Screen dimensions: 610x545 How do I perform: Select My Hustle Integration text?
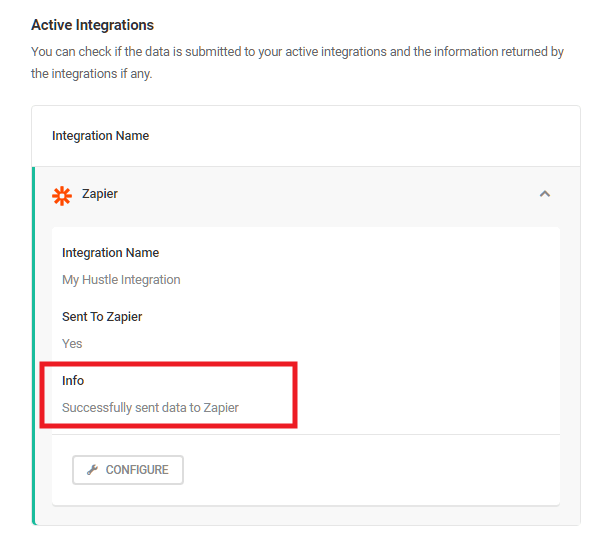pos(121,280)
